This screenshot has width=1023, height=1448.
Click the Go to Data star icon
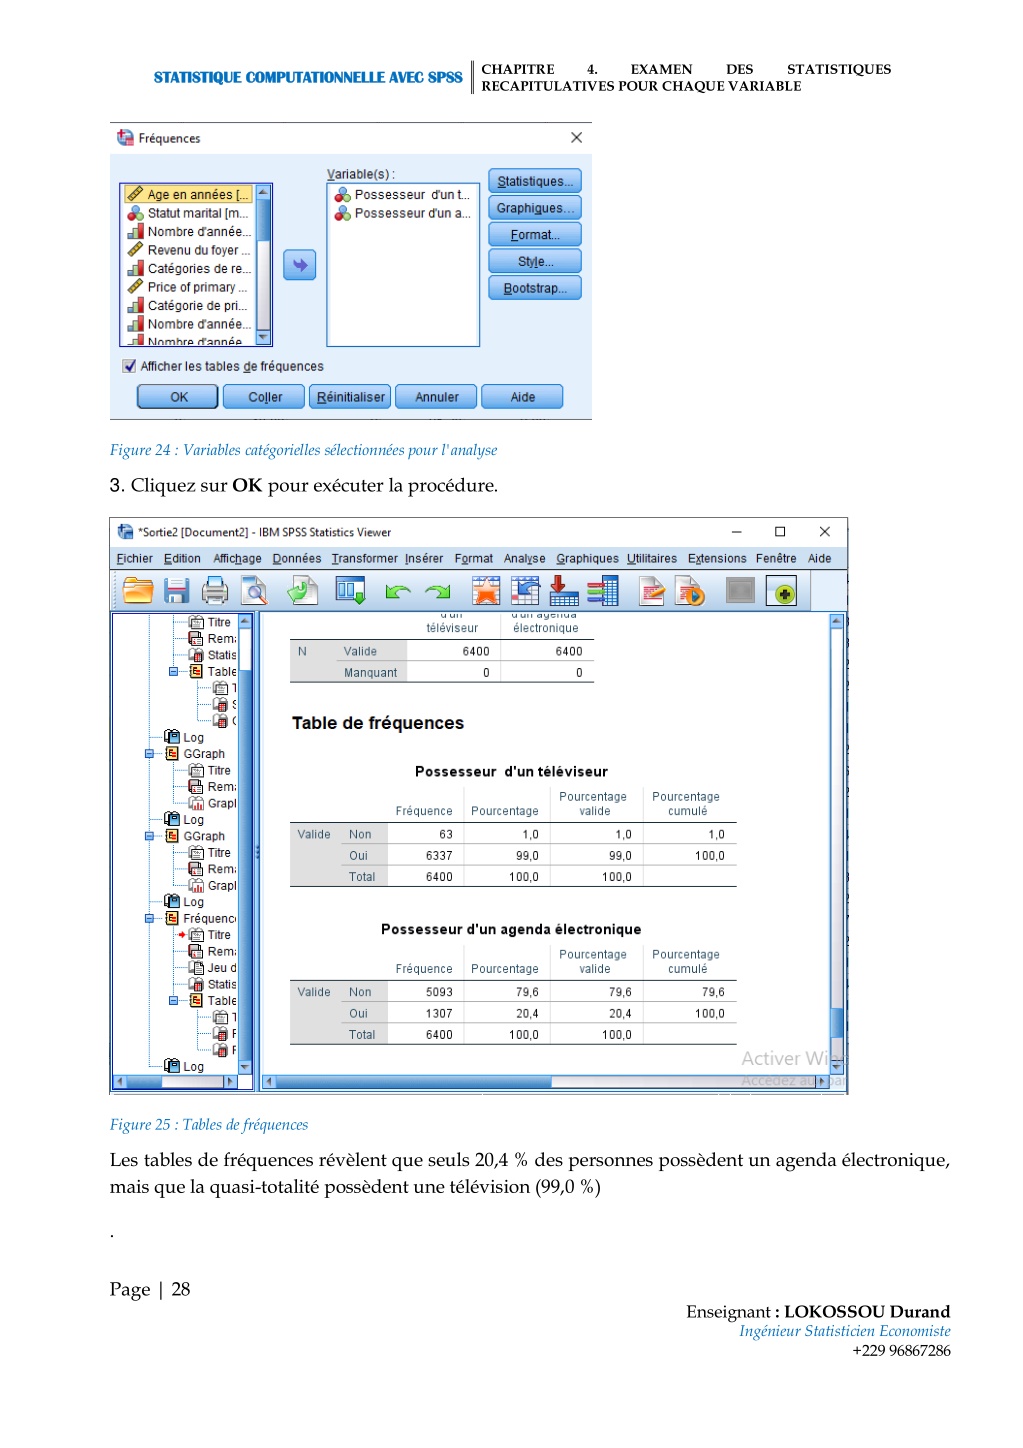[x=486, y=591]
